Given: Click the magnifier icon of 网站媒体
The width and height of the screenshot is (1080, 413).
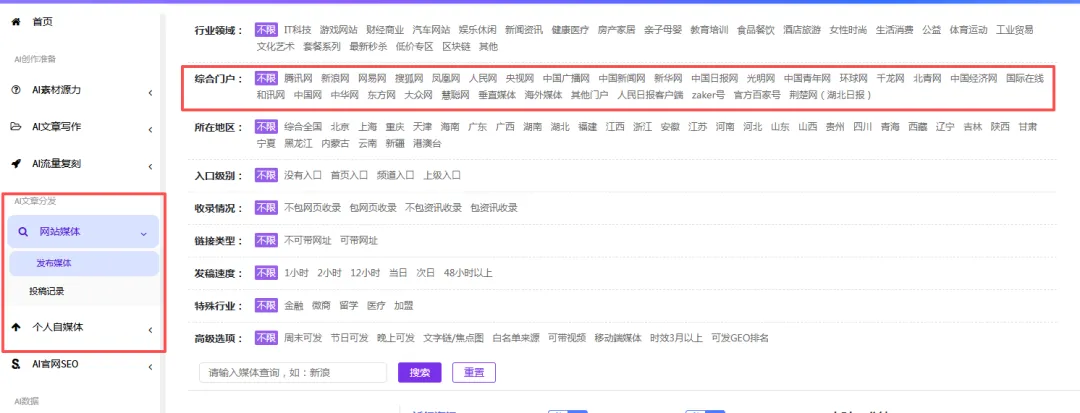Looking at the screenshot, I should pyautogui.click(x=23, y=232).
